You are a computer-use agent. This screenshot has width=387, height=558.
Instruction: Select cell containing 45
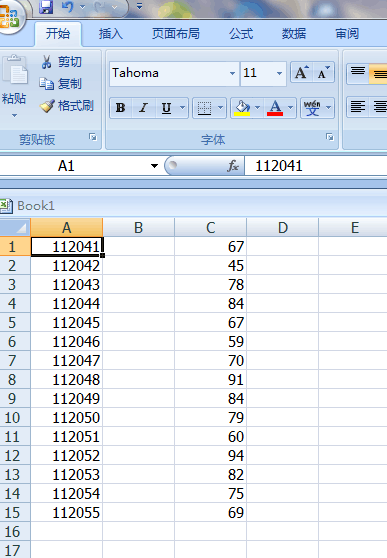click(210, 265)
